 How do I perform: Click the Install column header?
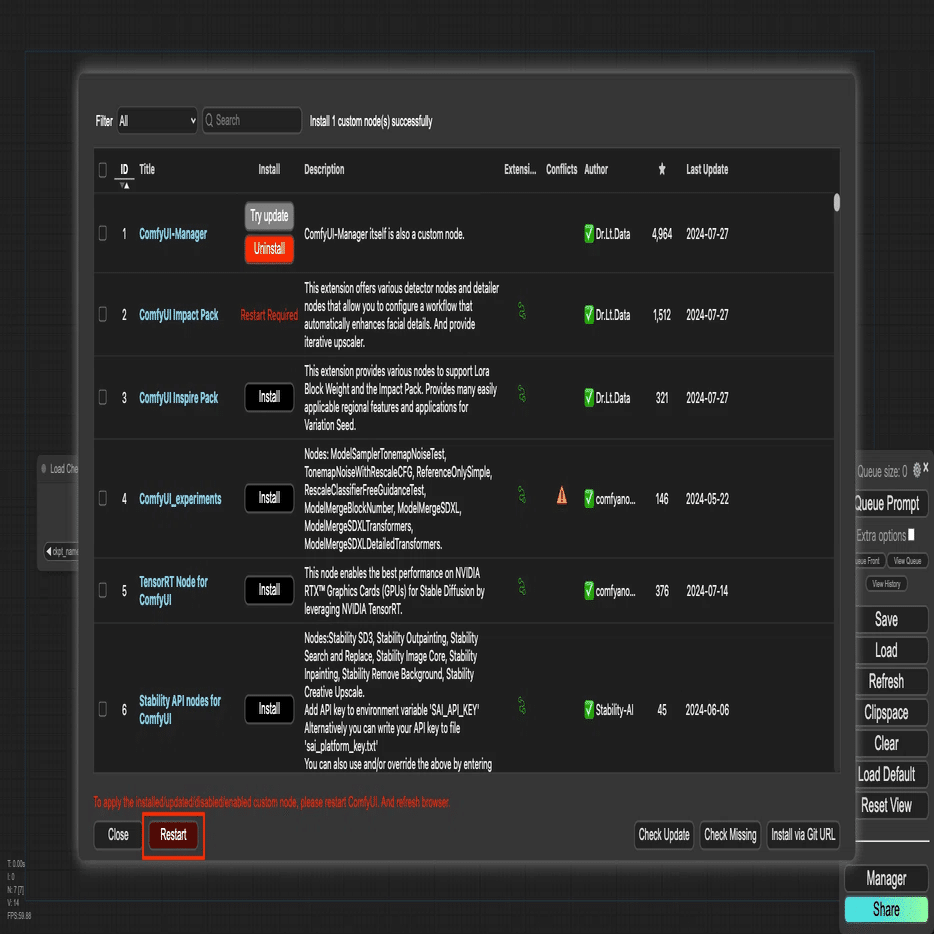(269, 169)
